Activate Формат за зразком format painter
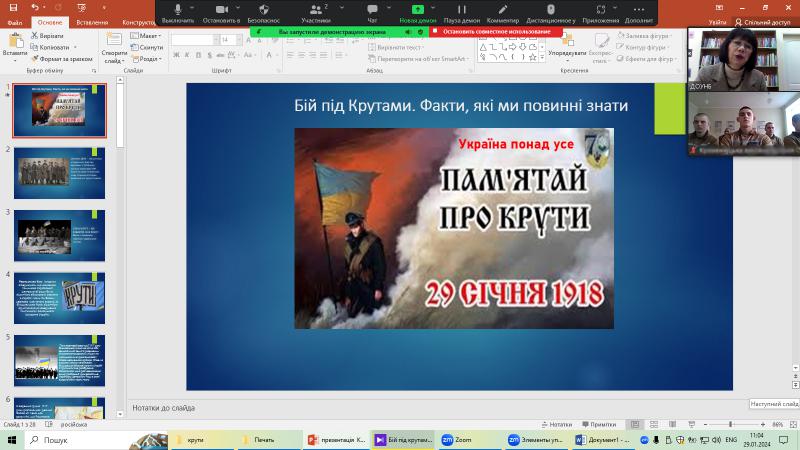The width and height of the screenshot is (800, 450). [61, 59]
